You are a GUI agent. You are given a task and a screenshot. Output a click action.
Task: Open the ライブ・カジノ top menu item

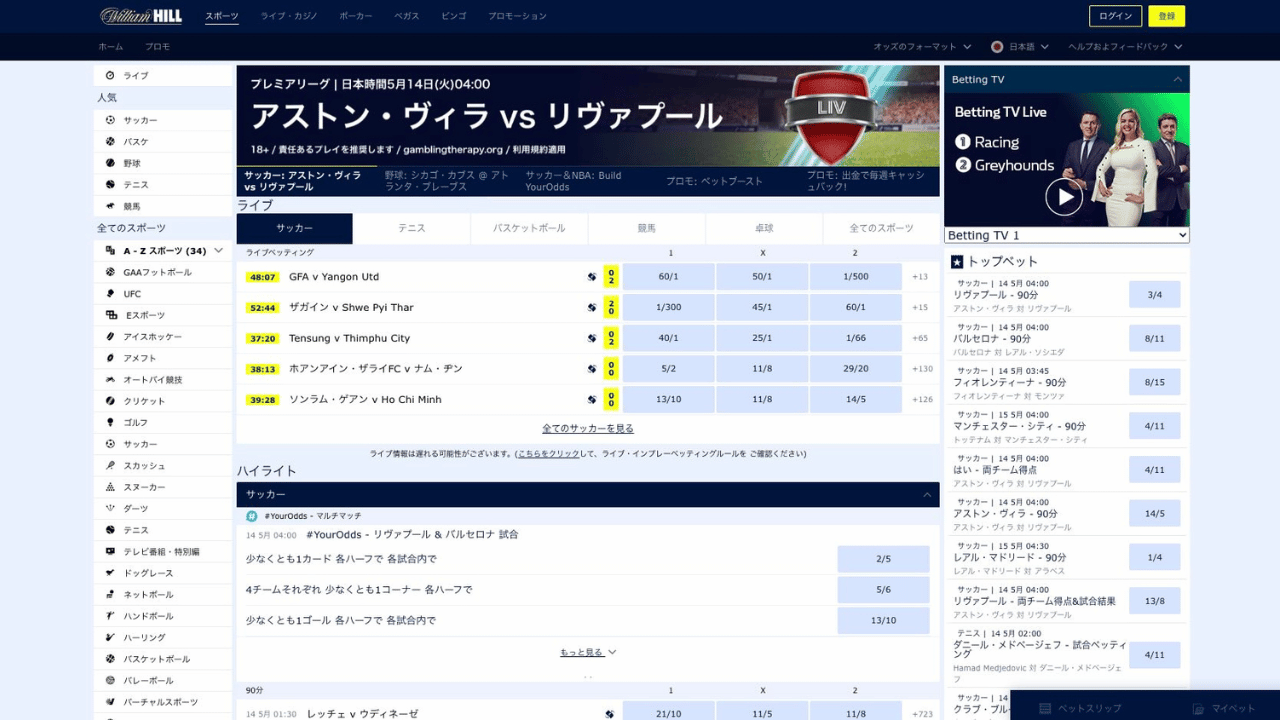click(289, 16)
